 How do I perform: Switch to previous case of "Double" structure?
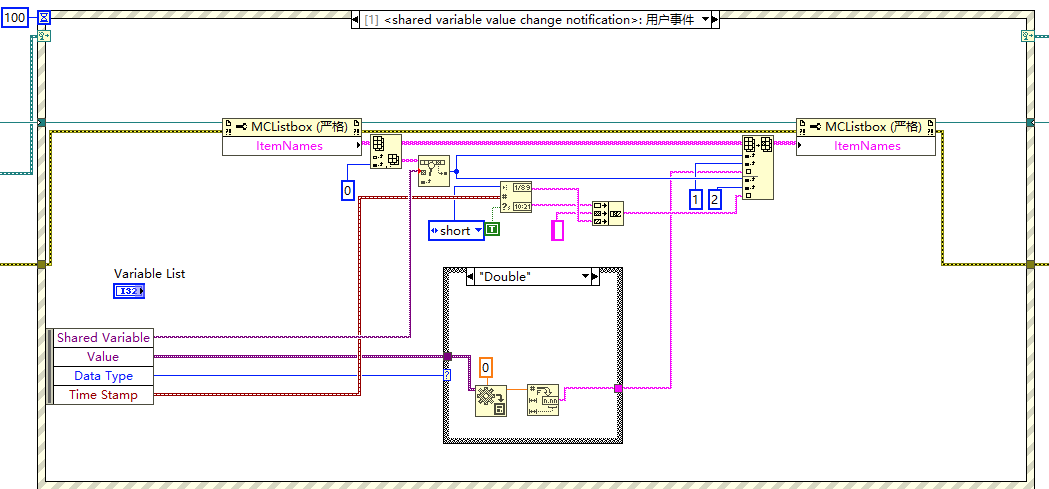pyautogui.click(x=469, y=276)
